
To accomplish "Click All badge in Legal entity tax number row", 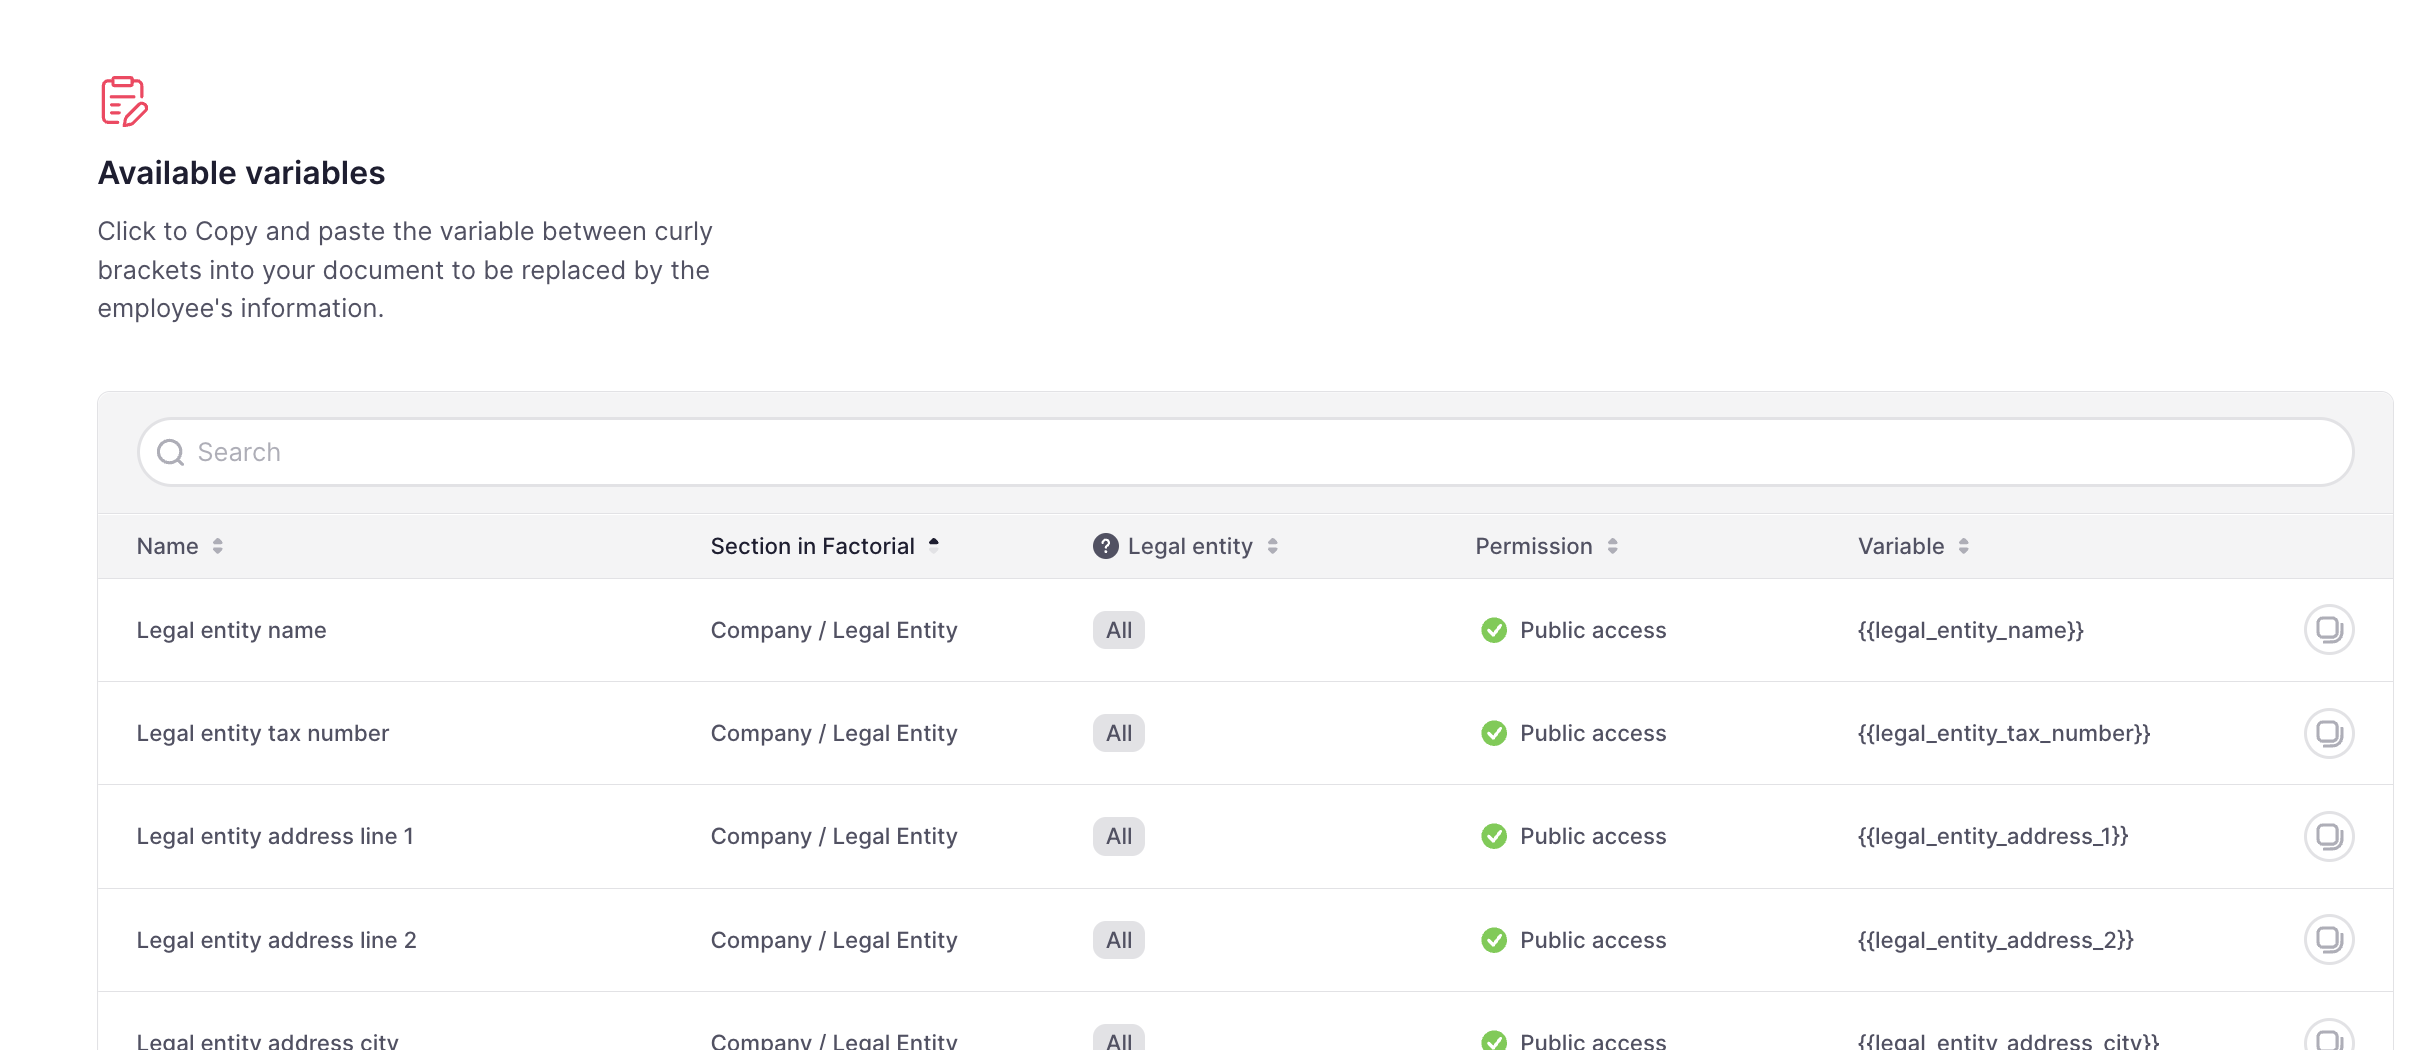I will point(1118,733).
